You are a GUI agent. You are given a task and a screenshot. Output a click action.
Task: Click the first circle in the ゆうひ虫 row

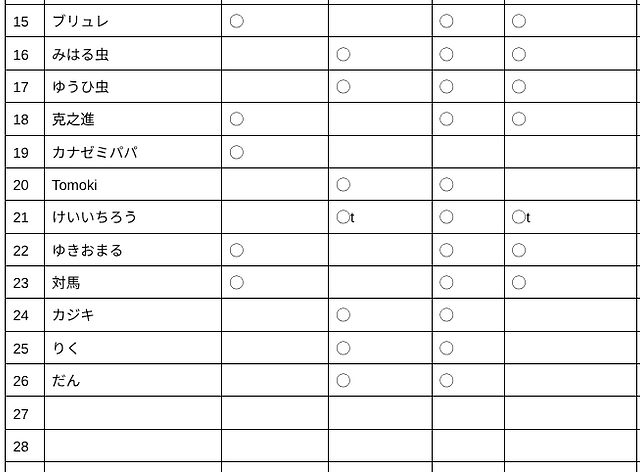(343, 87)
